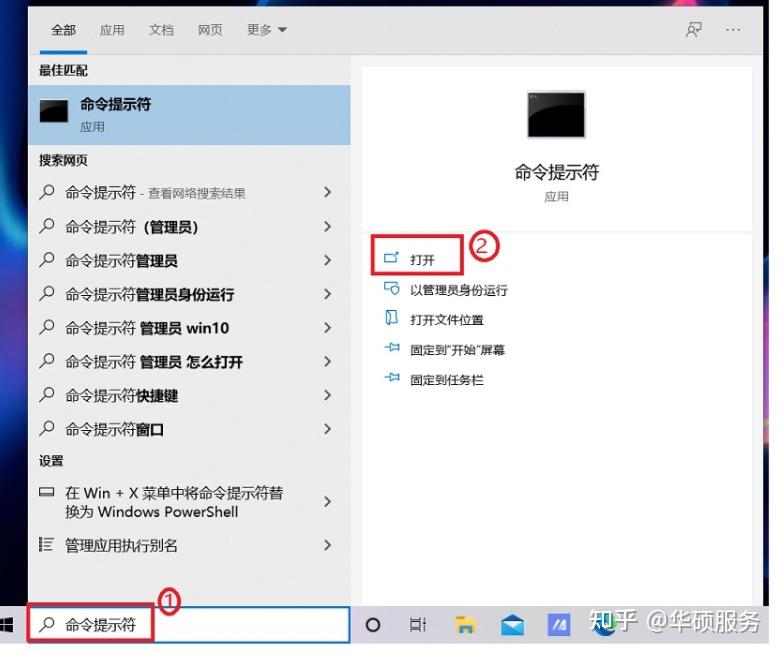Select 命令提示符 - 查看网络搜索结果
The image size is (781, 654).
pos(189,192)
